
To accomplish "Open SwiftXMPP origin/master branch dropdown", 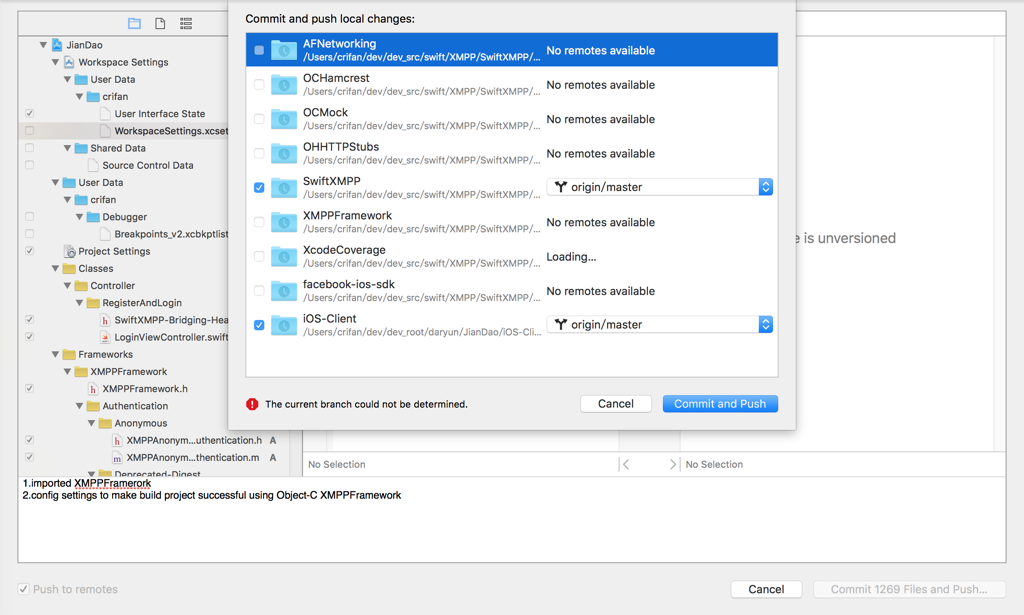I will (660, 187).
